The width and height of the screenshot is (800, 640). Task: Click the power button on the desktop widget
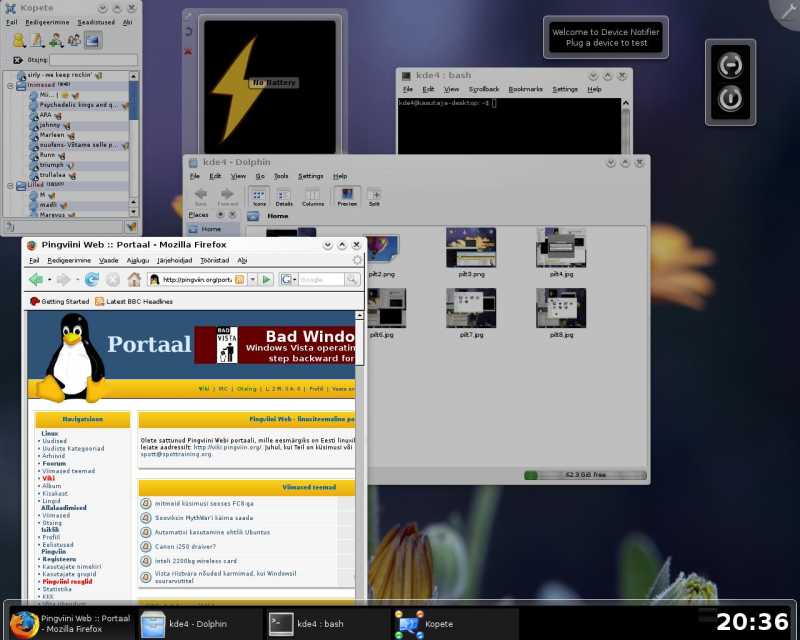[x=730, y=99]
